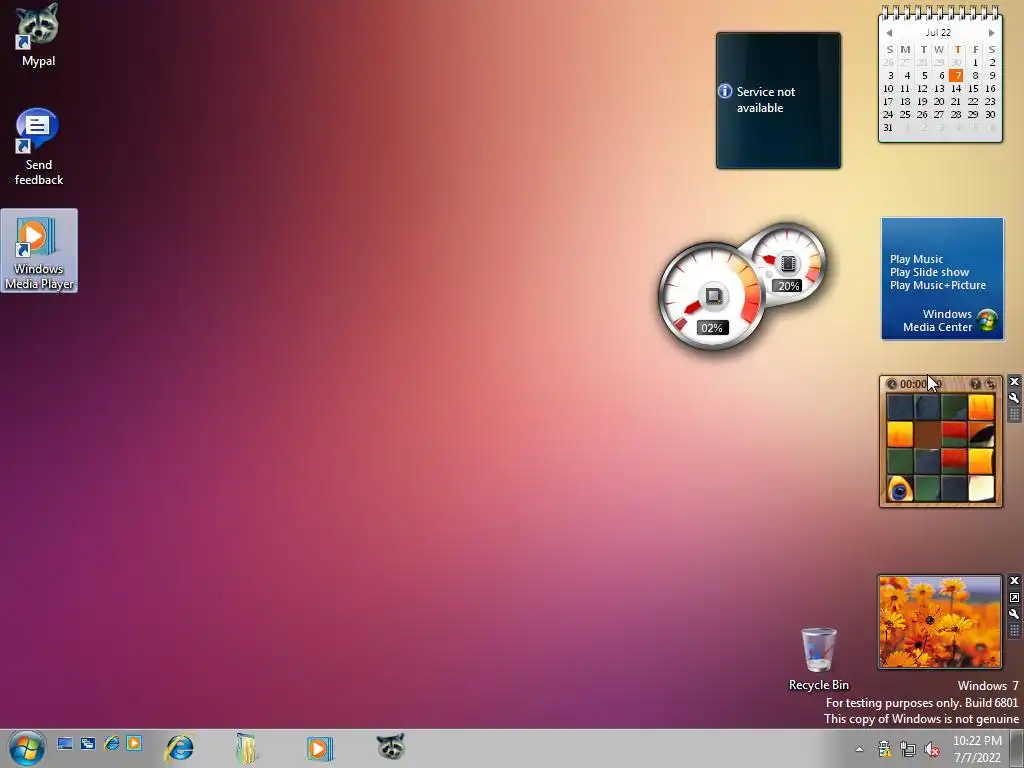Show hidden tray icons arrow
Screen dimensions: 1024x768
[x=859, y=750]
